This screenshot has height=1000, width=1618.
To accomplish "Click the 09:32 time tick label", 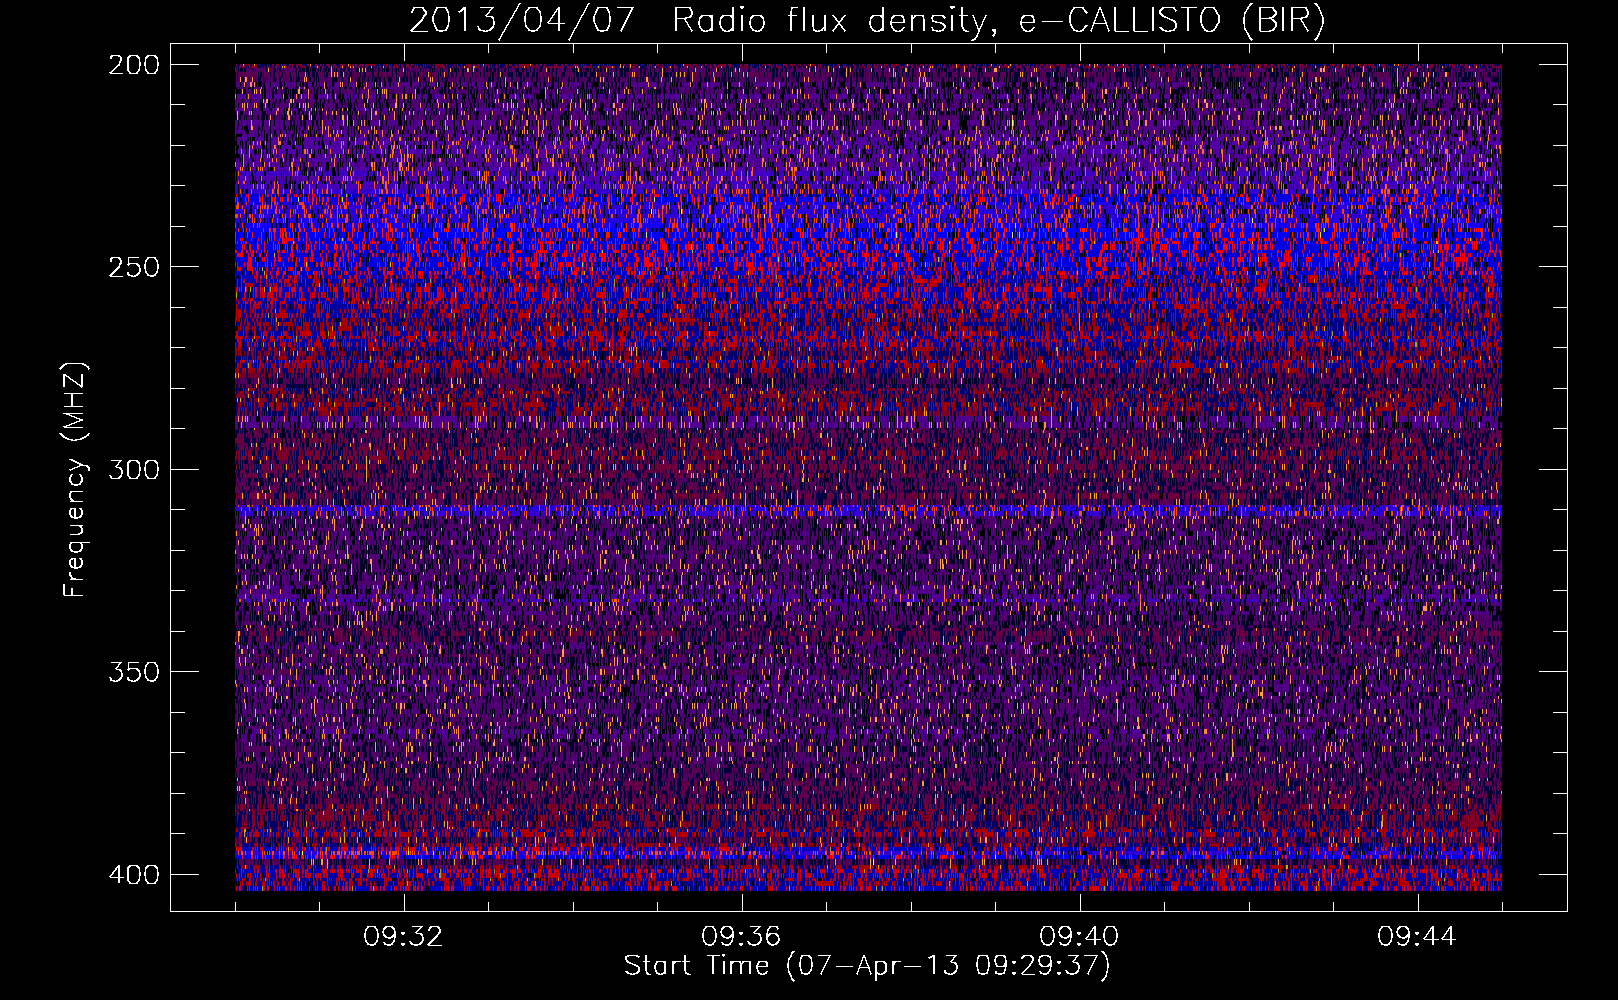I will point(403,937).
